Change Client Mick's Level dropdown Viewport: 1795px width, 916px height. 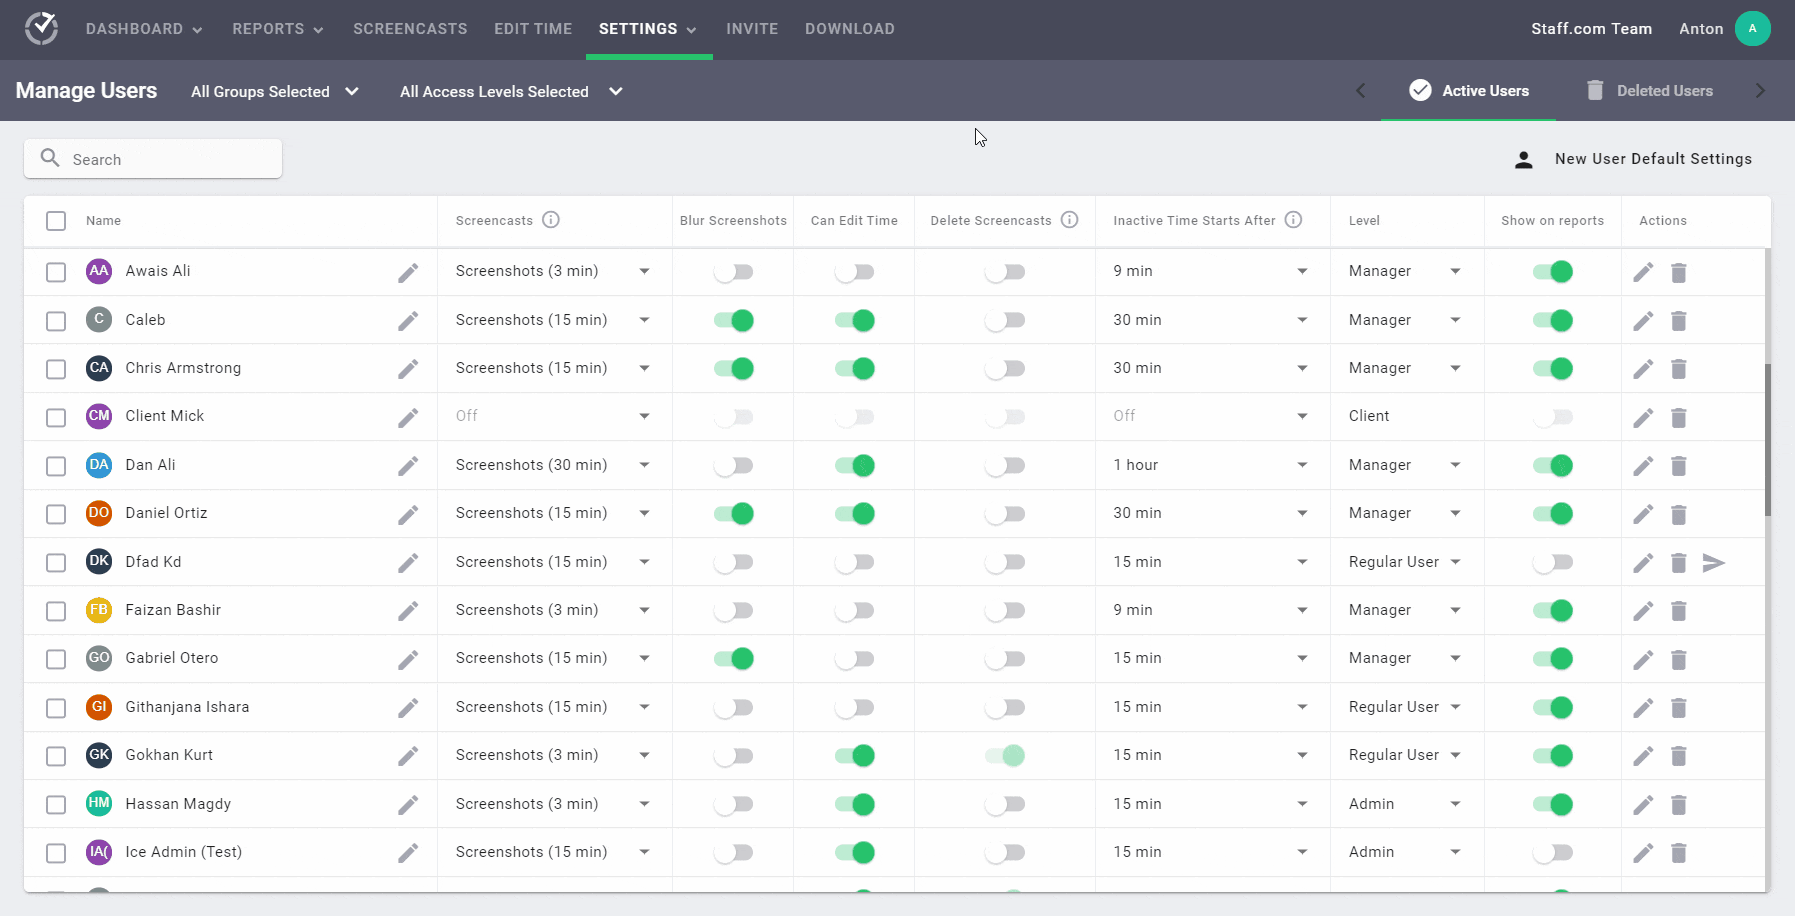pos(1404,416)
